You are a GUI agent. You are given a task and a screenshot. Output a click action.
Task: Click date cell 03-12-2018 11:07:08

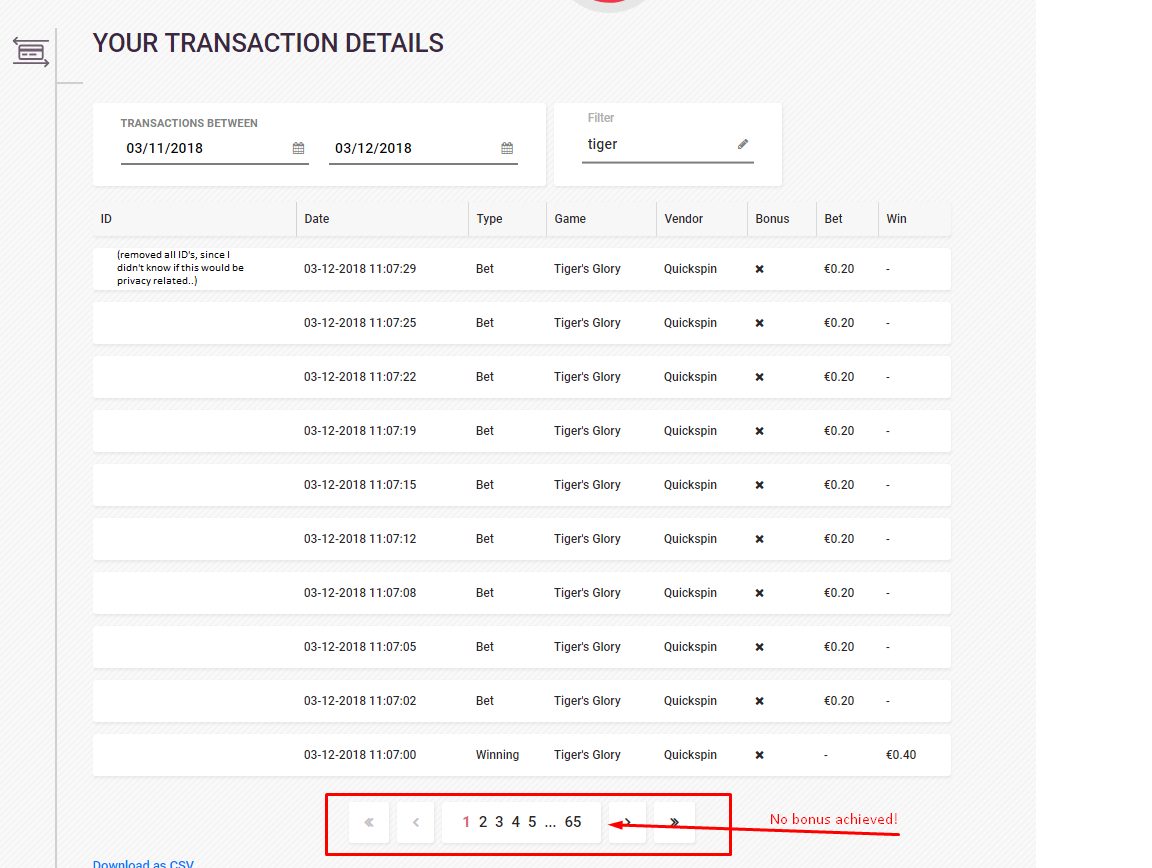[x=360, y=593]
